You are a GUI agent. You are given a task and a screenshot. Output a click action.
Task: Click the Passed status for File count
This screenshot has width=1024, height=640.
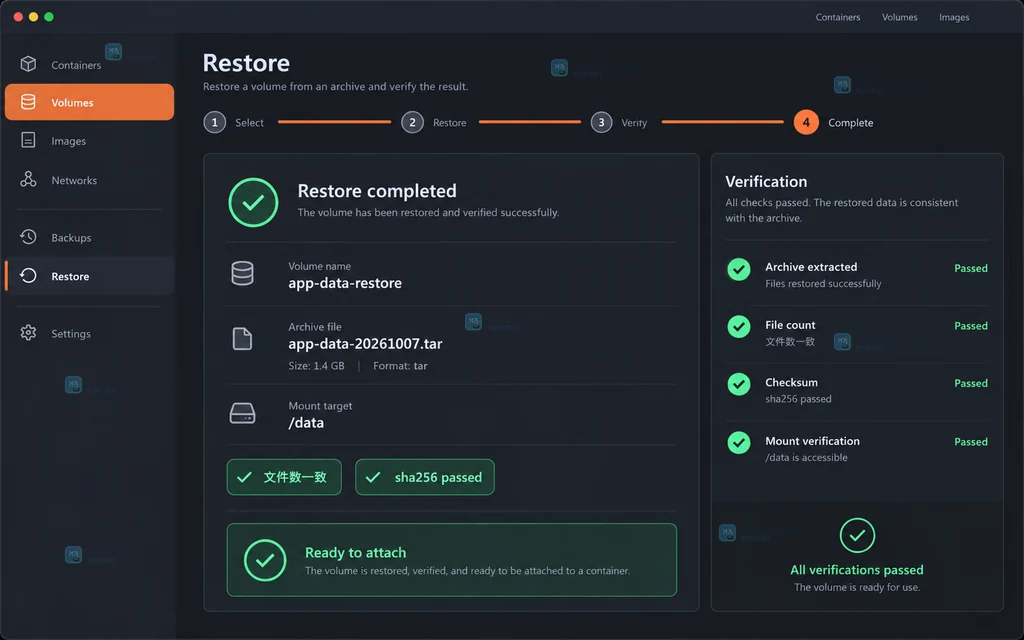click(970, 326)
